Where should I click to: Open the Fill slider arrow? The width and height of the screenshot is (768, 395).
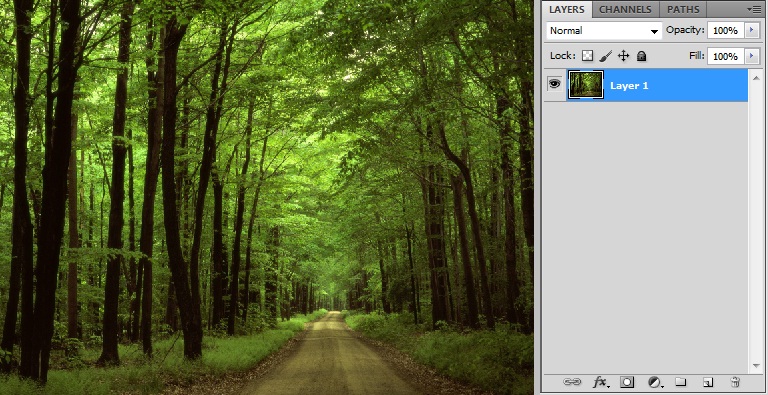coord(752,56)
